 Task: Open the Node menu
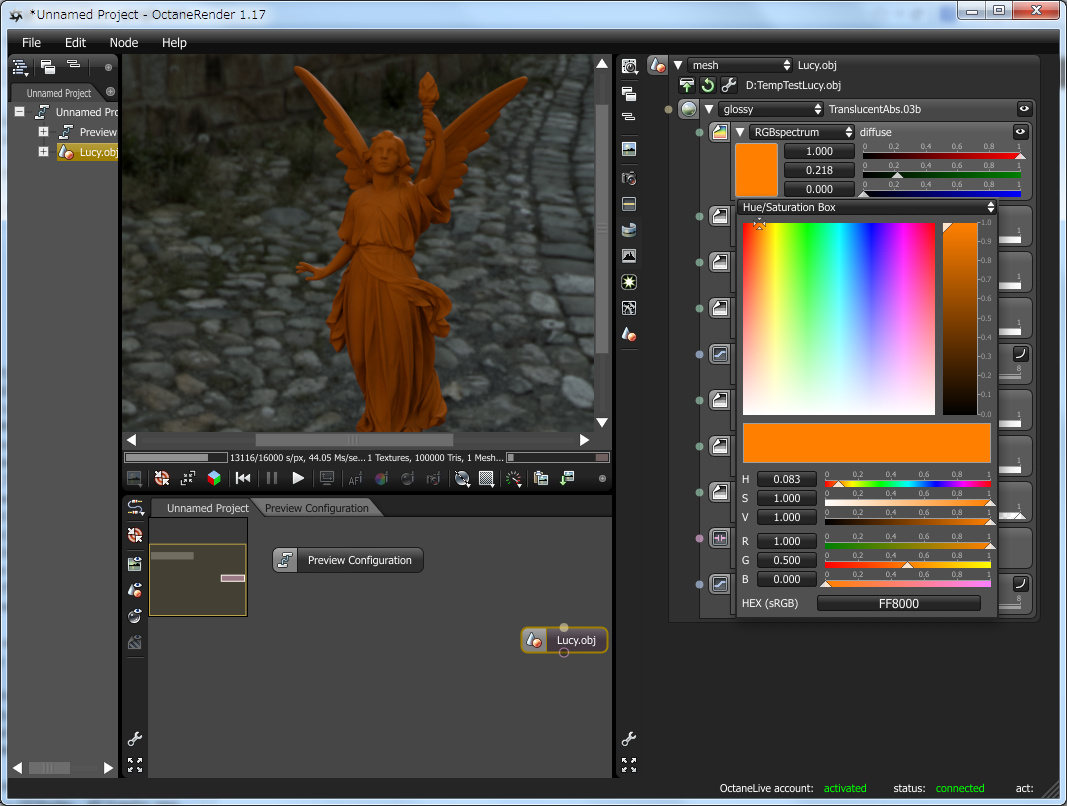[124, 42]
